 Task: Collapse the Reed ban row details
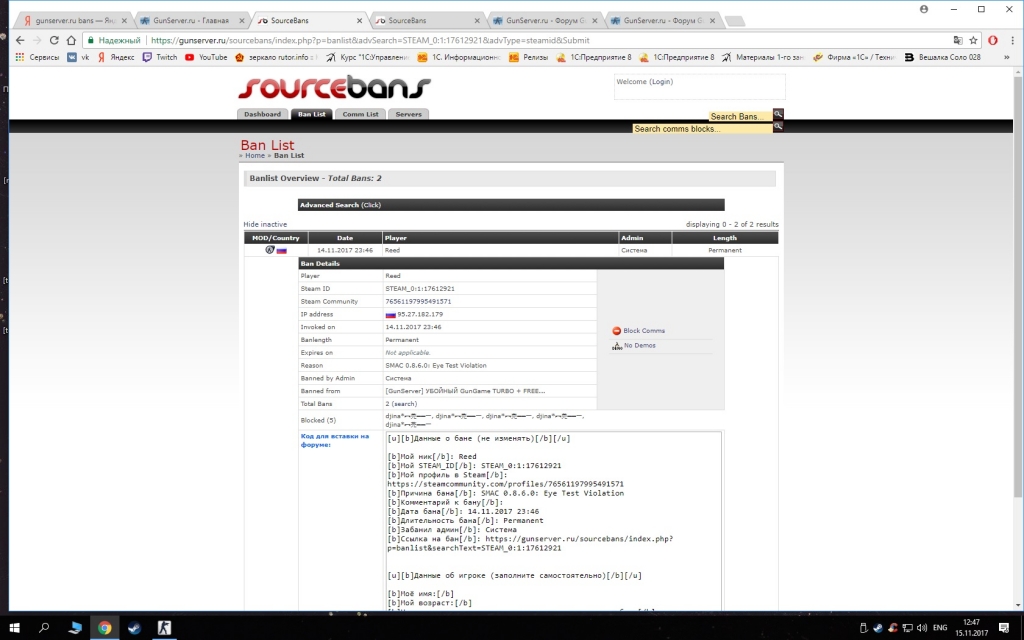[392, 250]
